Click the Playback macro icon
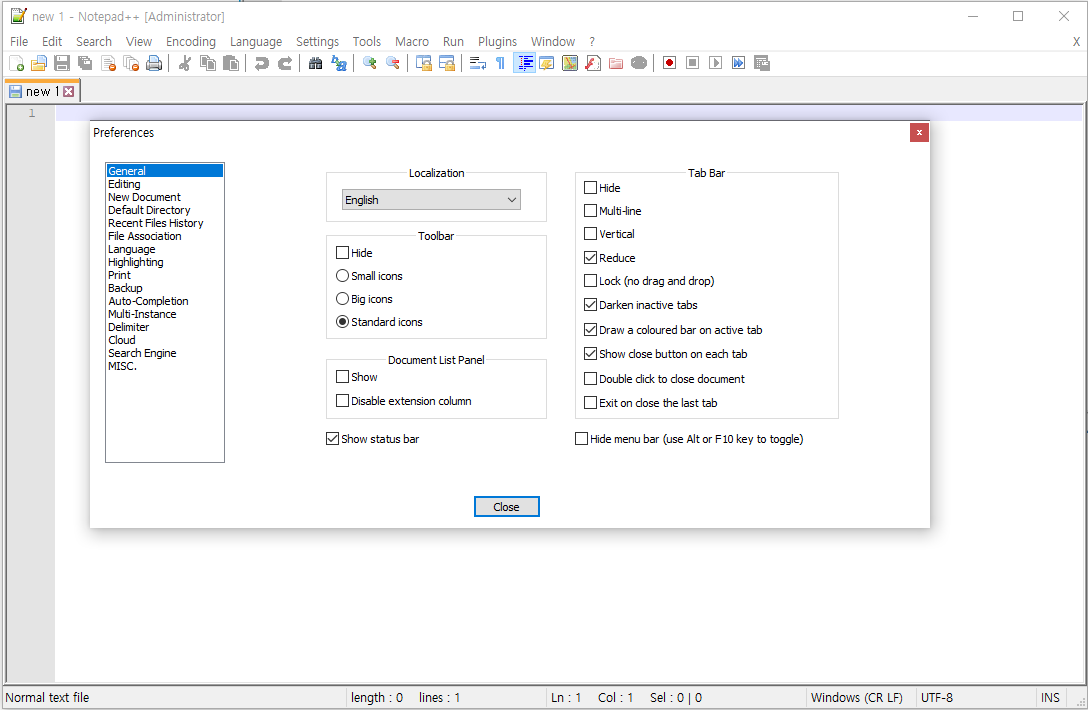Screen dimensions: 1088x710 tap(715, 64)
